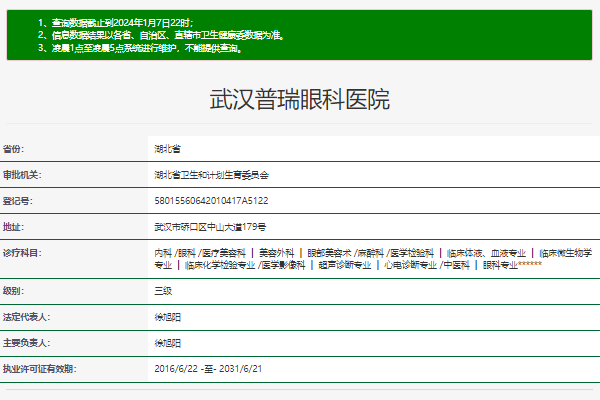Click the 地址 label
The image size is (600, 400).
click(13, 227)
